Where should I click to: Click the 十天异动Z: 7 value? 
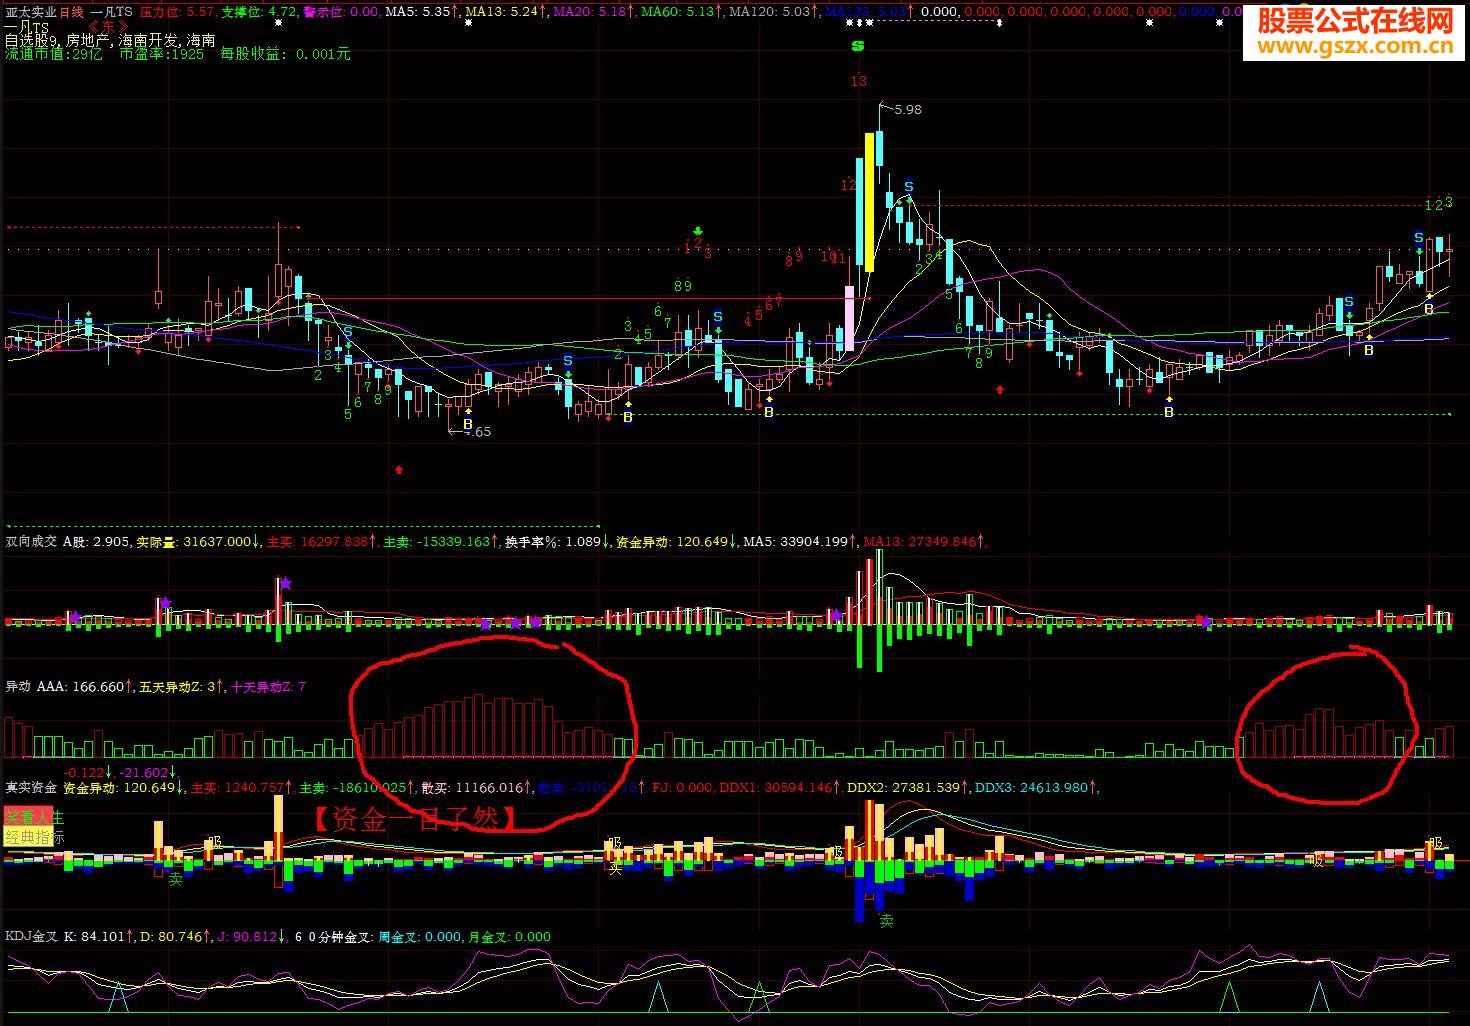tap(269, 687)
